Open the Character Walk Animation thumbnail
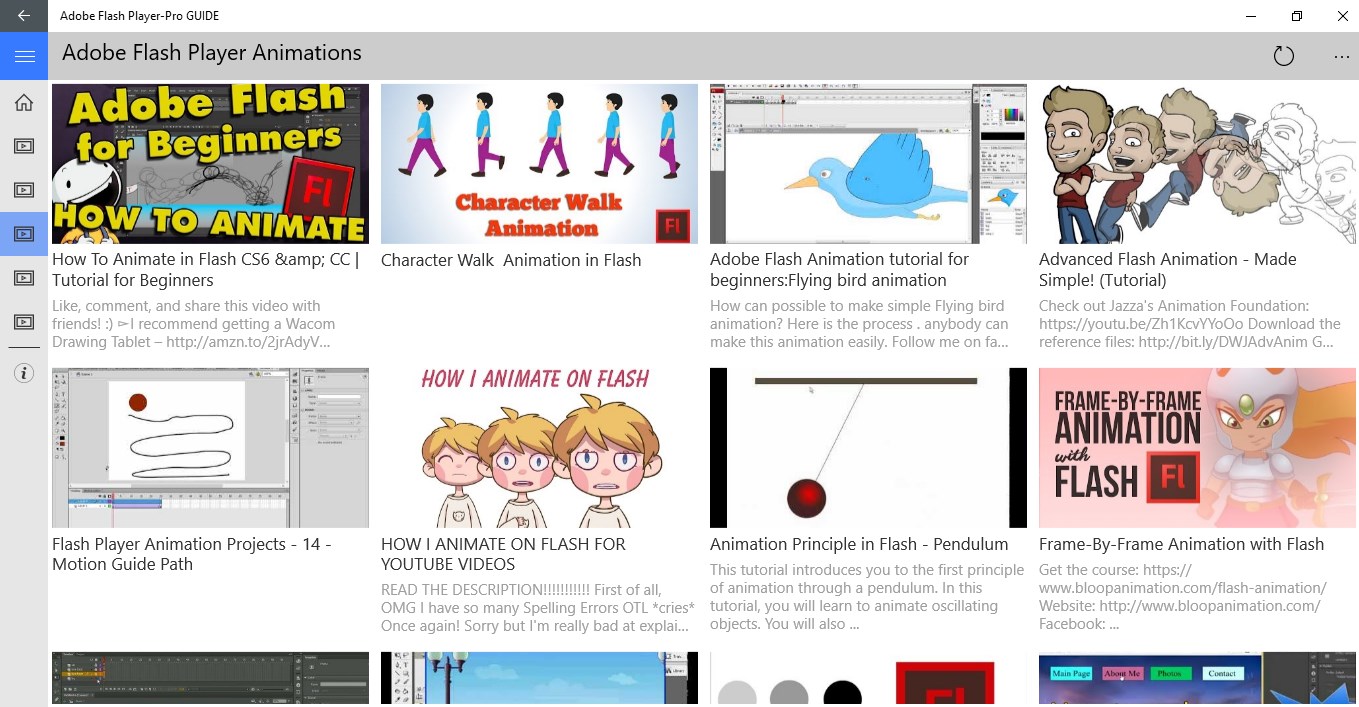1359x707 pixels. (x=539, y=164)
